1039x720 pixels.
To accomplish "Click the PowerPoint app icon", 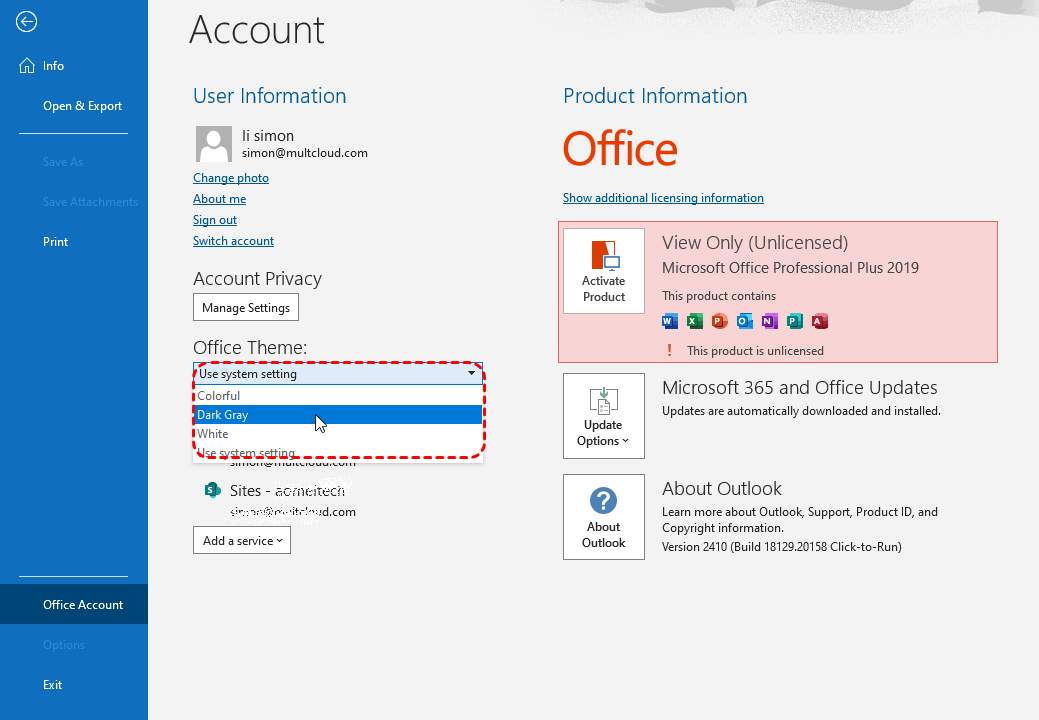I will point(720,322).
